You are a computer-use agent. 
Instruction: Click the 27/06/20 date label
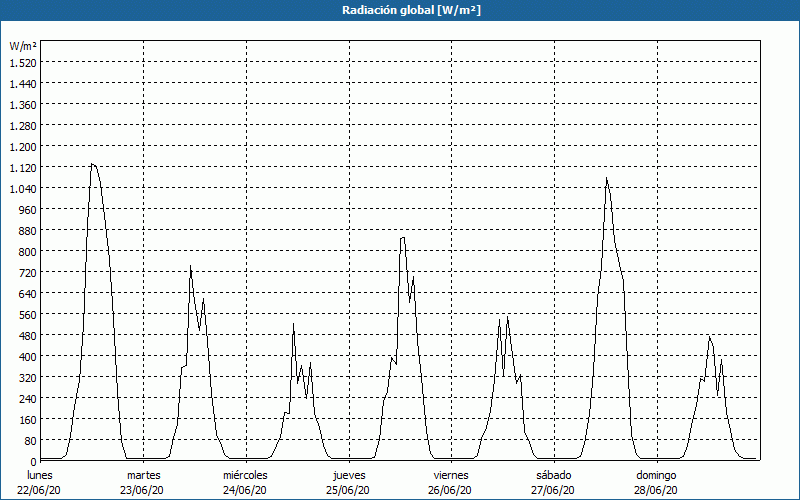553,490
